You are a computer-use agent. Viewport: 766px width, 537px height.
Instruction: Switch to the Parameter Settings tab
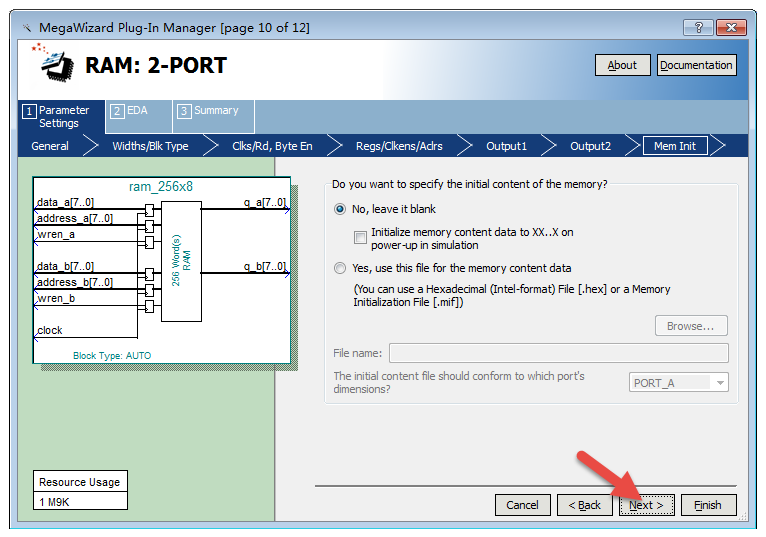[61, 117]
